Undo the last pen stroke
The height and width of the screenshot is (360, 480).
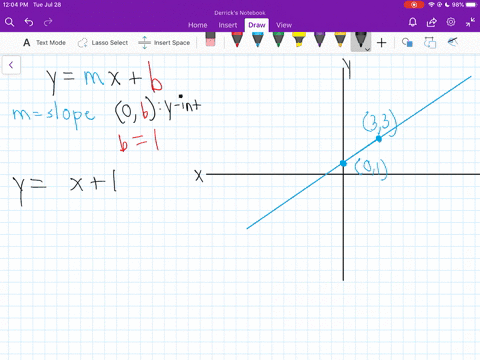pos(29,22)
